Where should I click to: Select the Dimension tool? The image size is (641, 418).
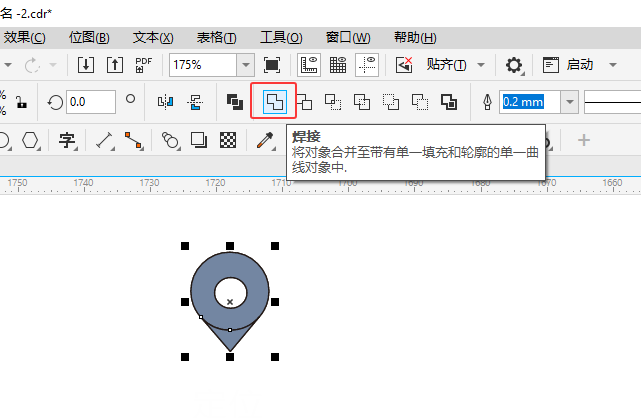pos(104,140)
